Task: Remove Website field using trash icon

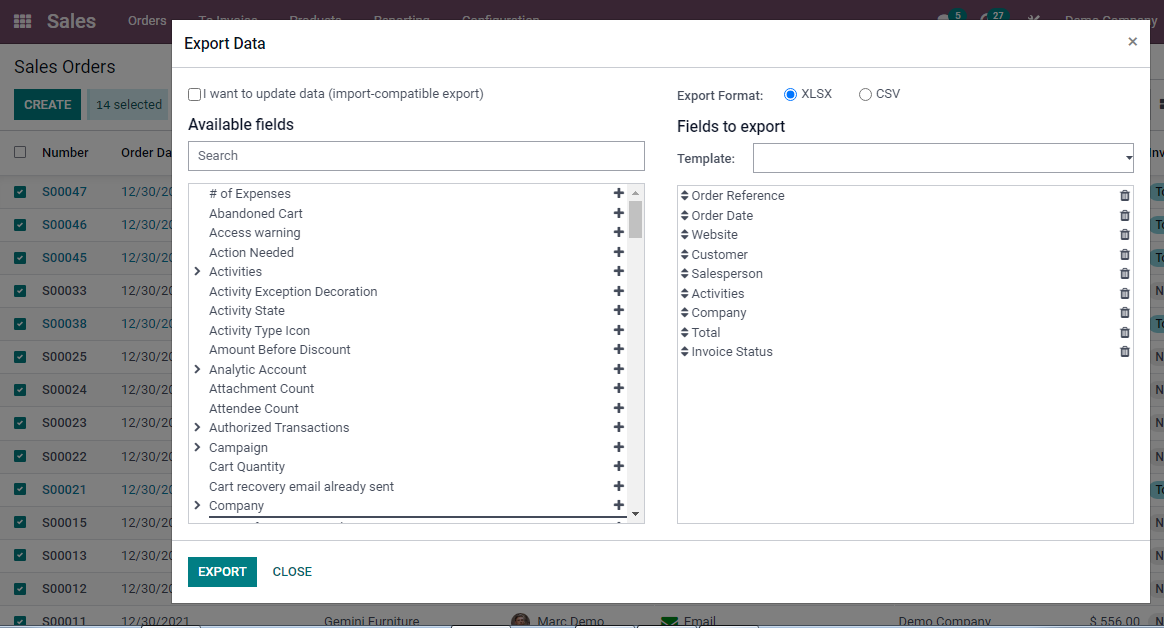Action: pos(1124,235)
